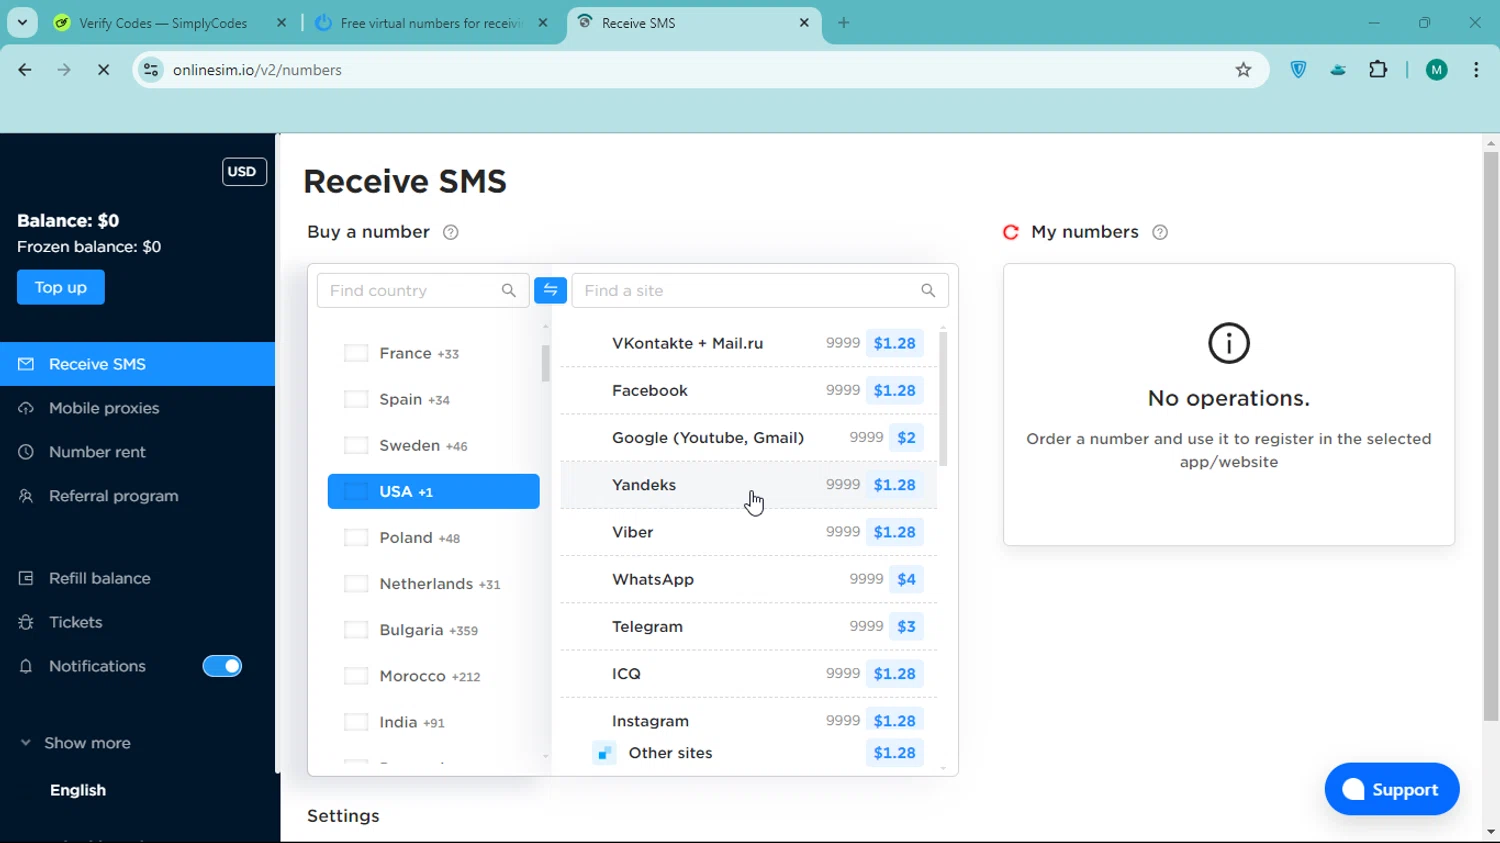This screenshot has width=1500, height=843.
Task: Switch to Free virtual numbers tab
Action: tap(431, 23)
